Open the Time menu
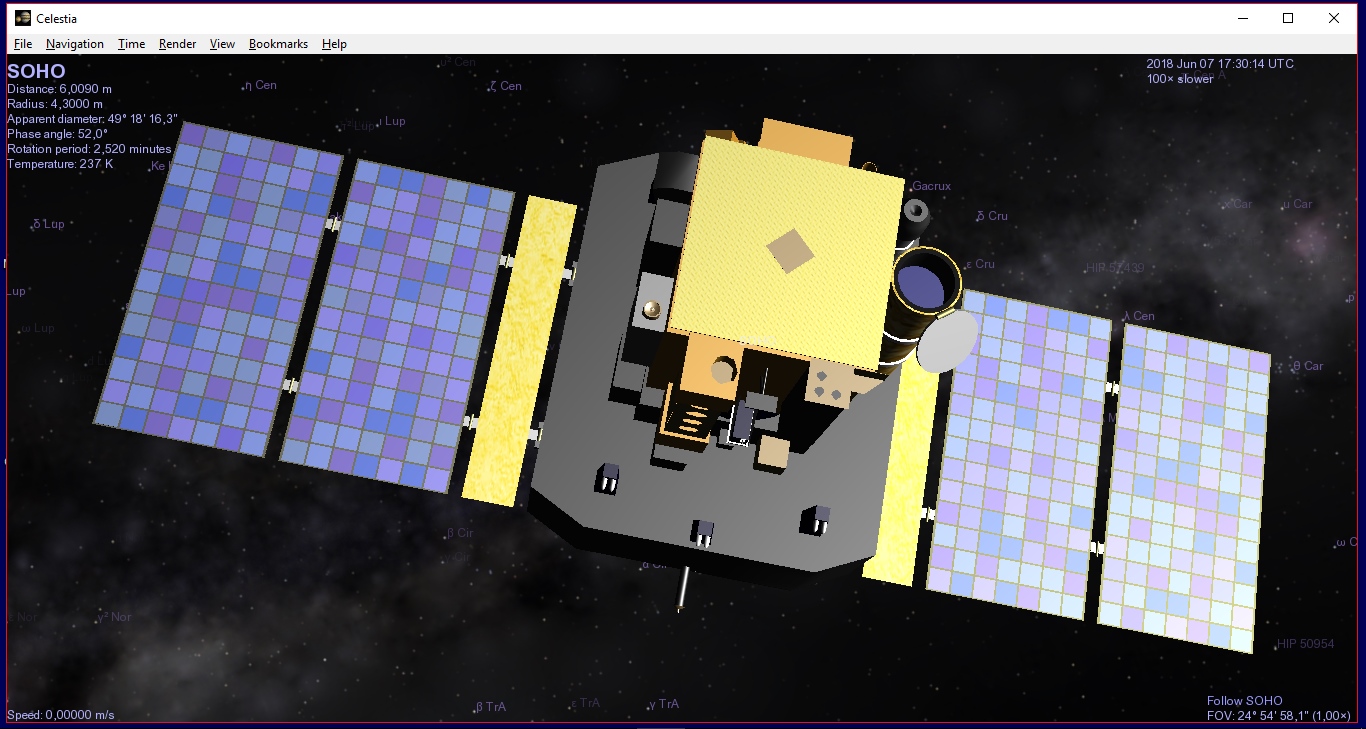 tap(131, 44)
